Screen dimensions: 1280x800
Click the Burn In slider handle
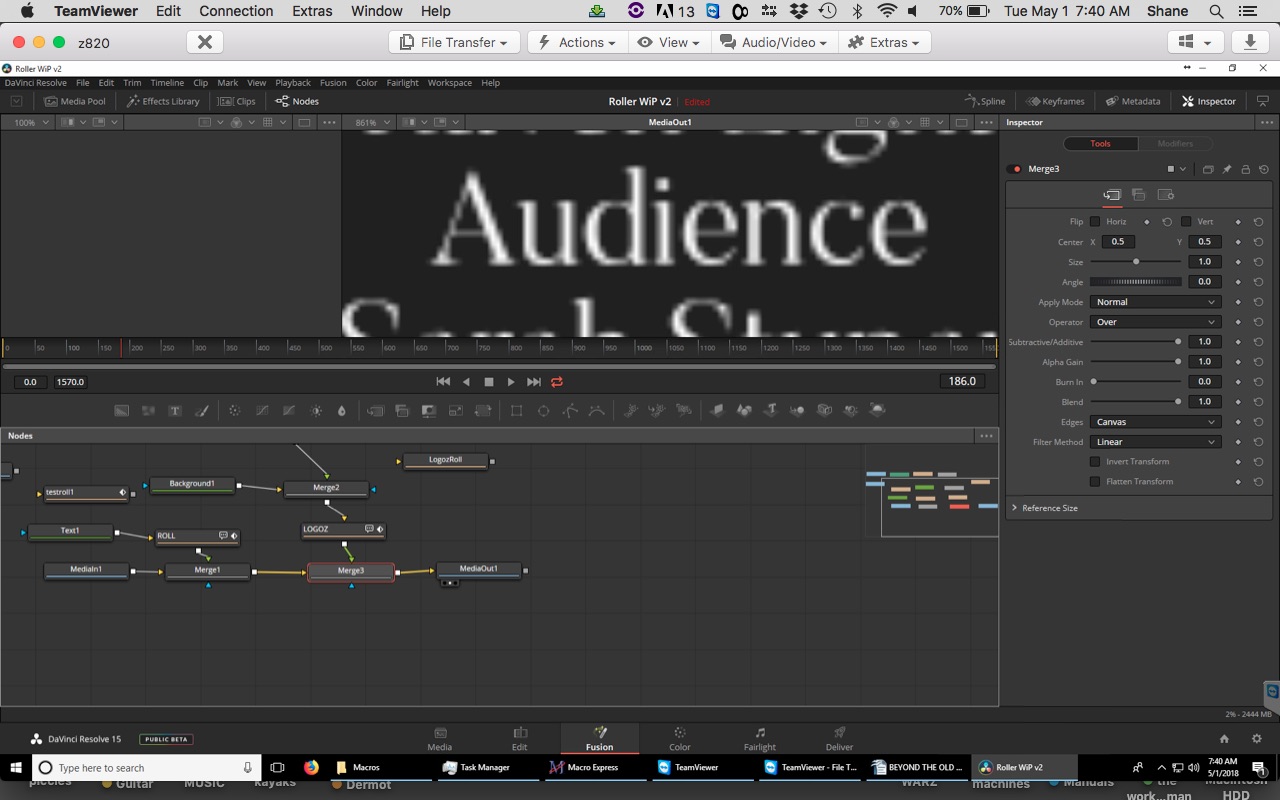[x=1094, y=382]
